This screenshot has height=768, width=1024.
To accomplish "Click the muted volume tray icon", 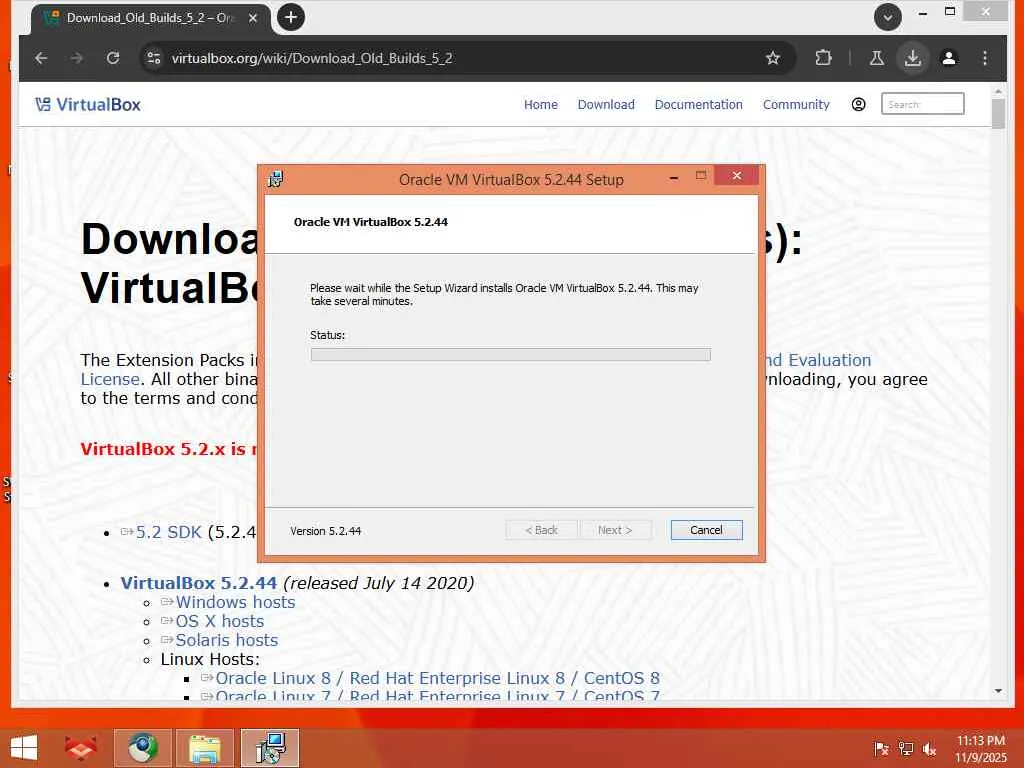I will click(929, 749).
